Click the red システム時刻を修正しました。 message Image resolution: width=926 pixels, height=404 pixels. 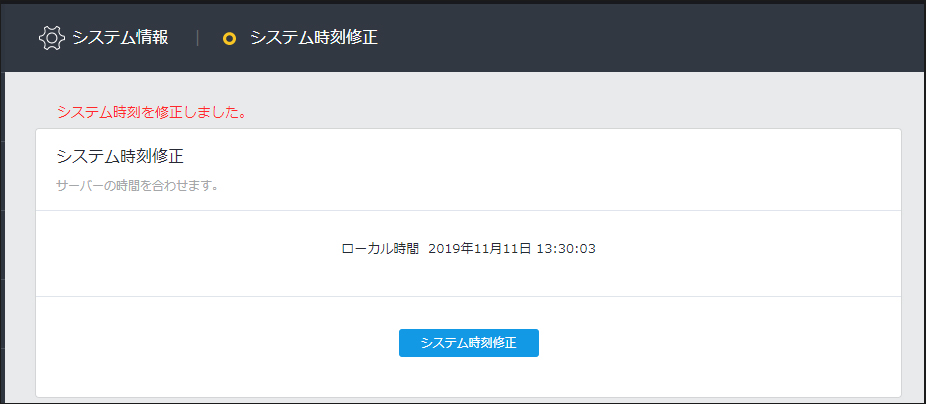[x=152, y=112]
